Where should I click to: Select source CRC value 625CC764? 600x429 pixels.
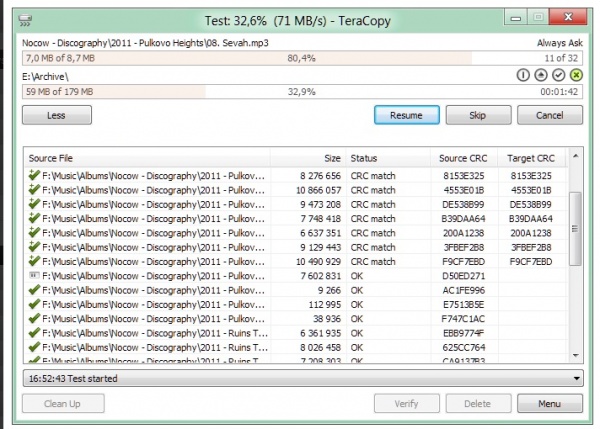coord(464,347)
